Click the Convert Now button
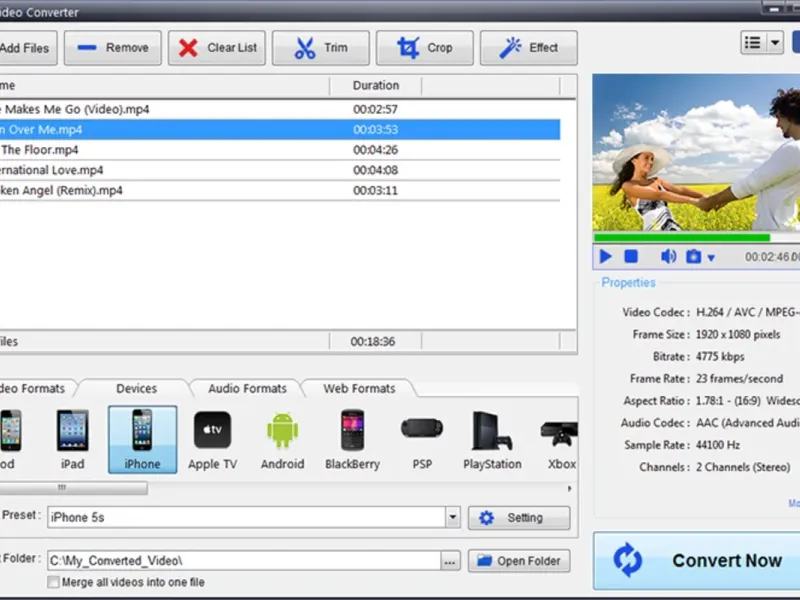Screen dimensions: 800x600 (698, 560)
